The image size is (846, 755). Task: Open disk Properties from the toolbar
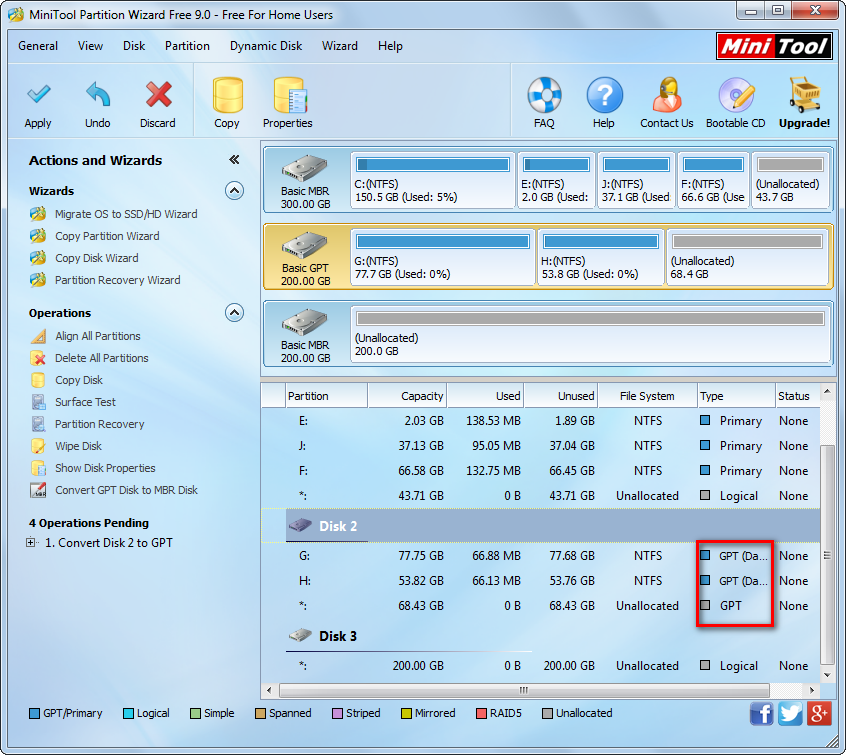point(288,97)
